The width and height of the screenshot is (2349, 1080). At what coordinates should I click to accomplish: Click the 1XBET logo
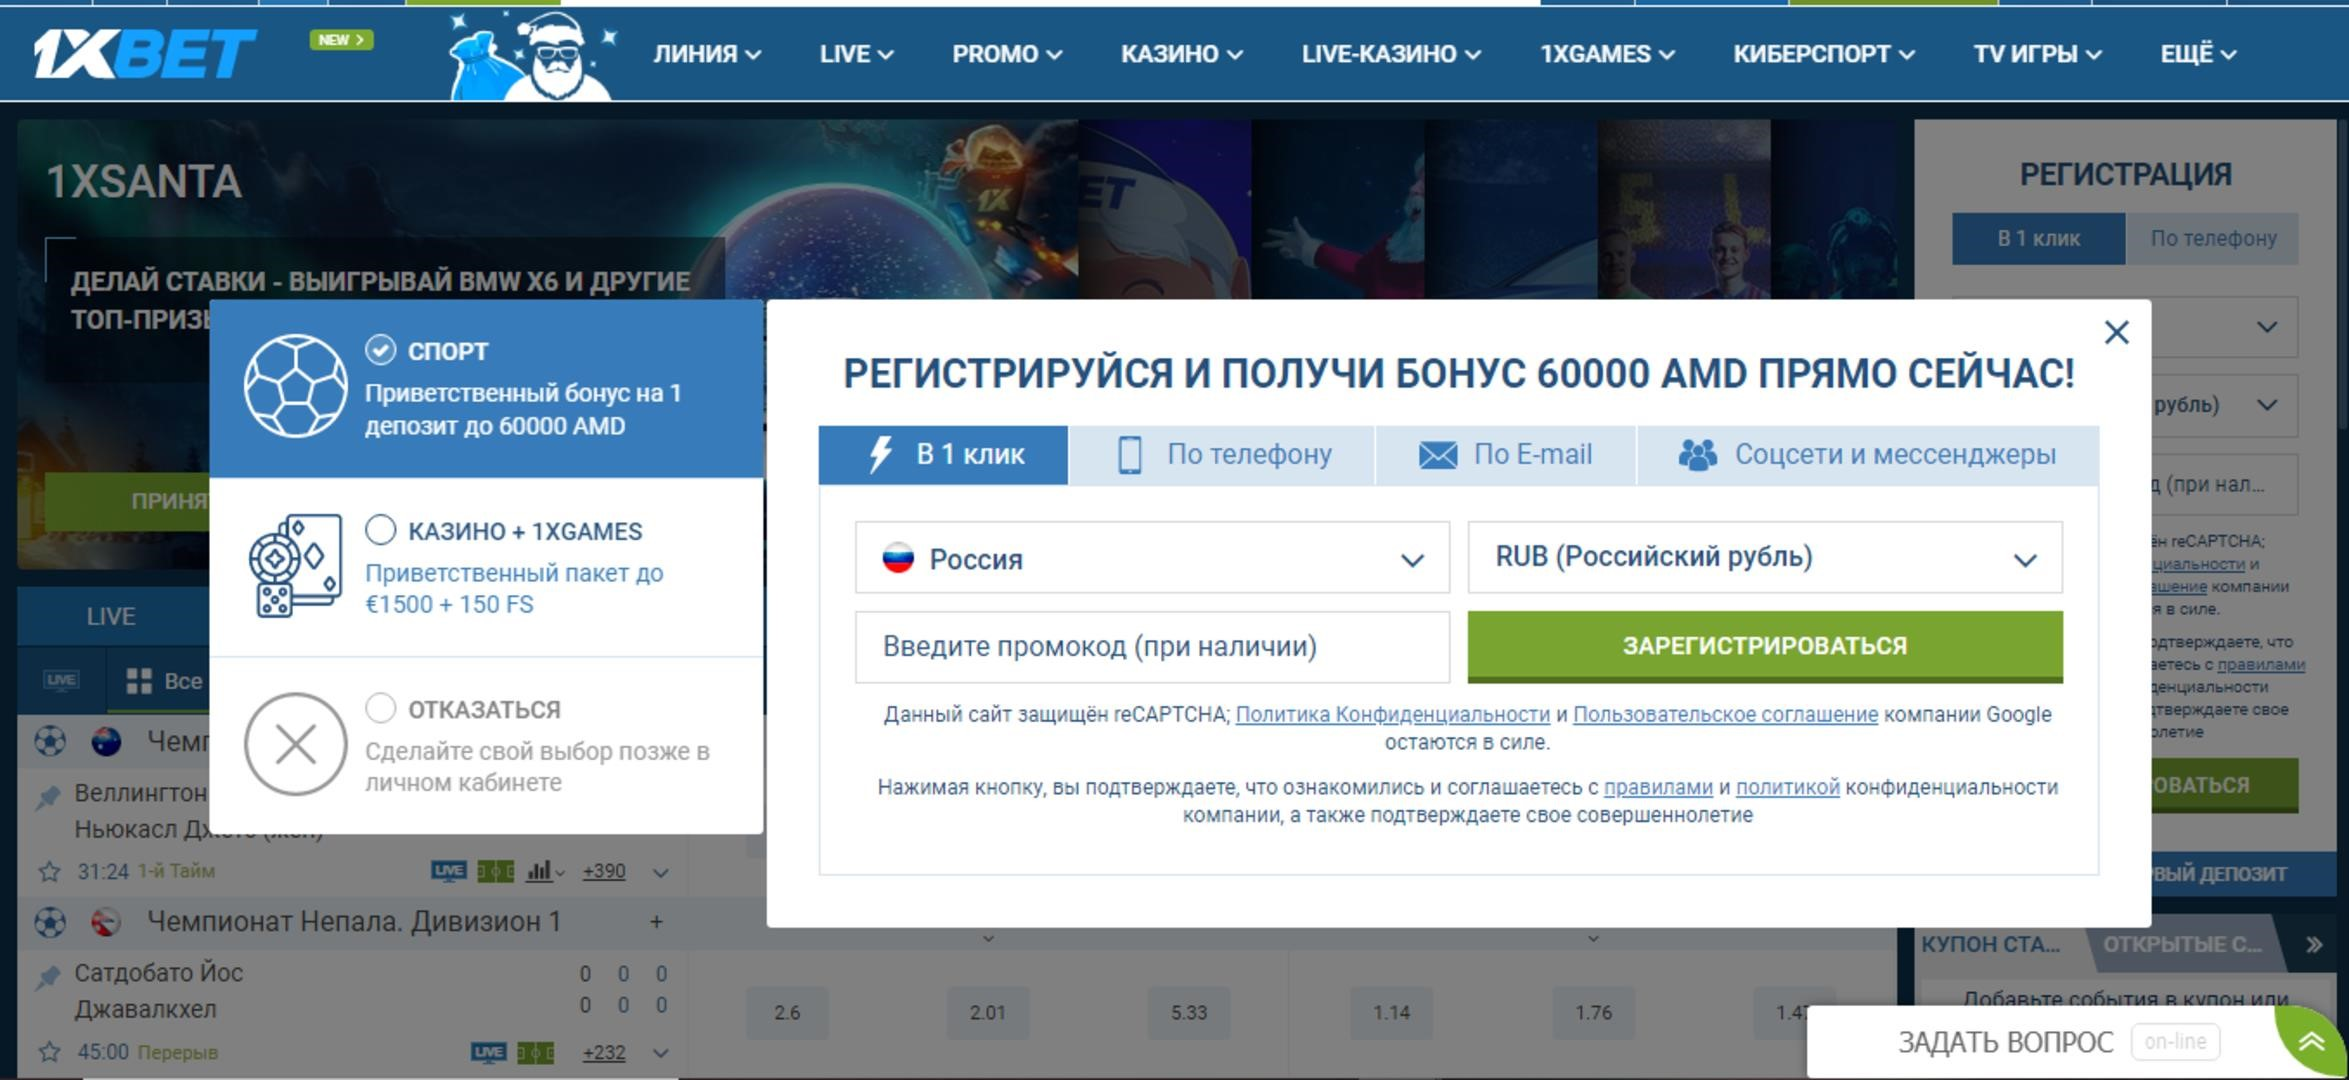[x=145, y=53]
